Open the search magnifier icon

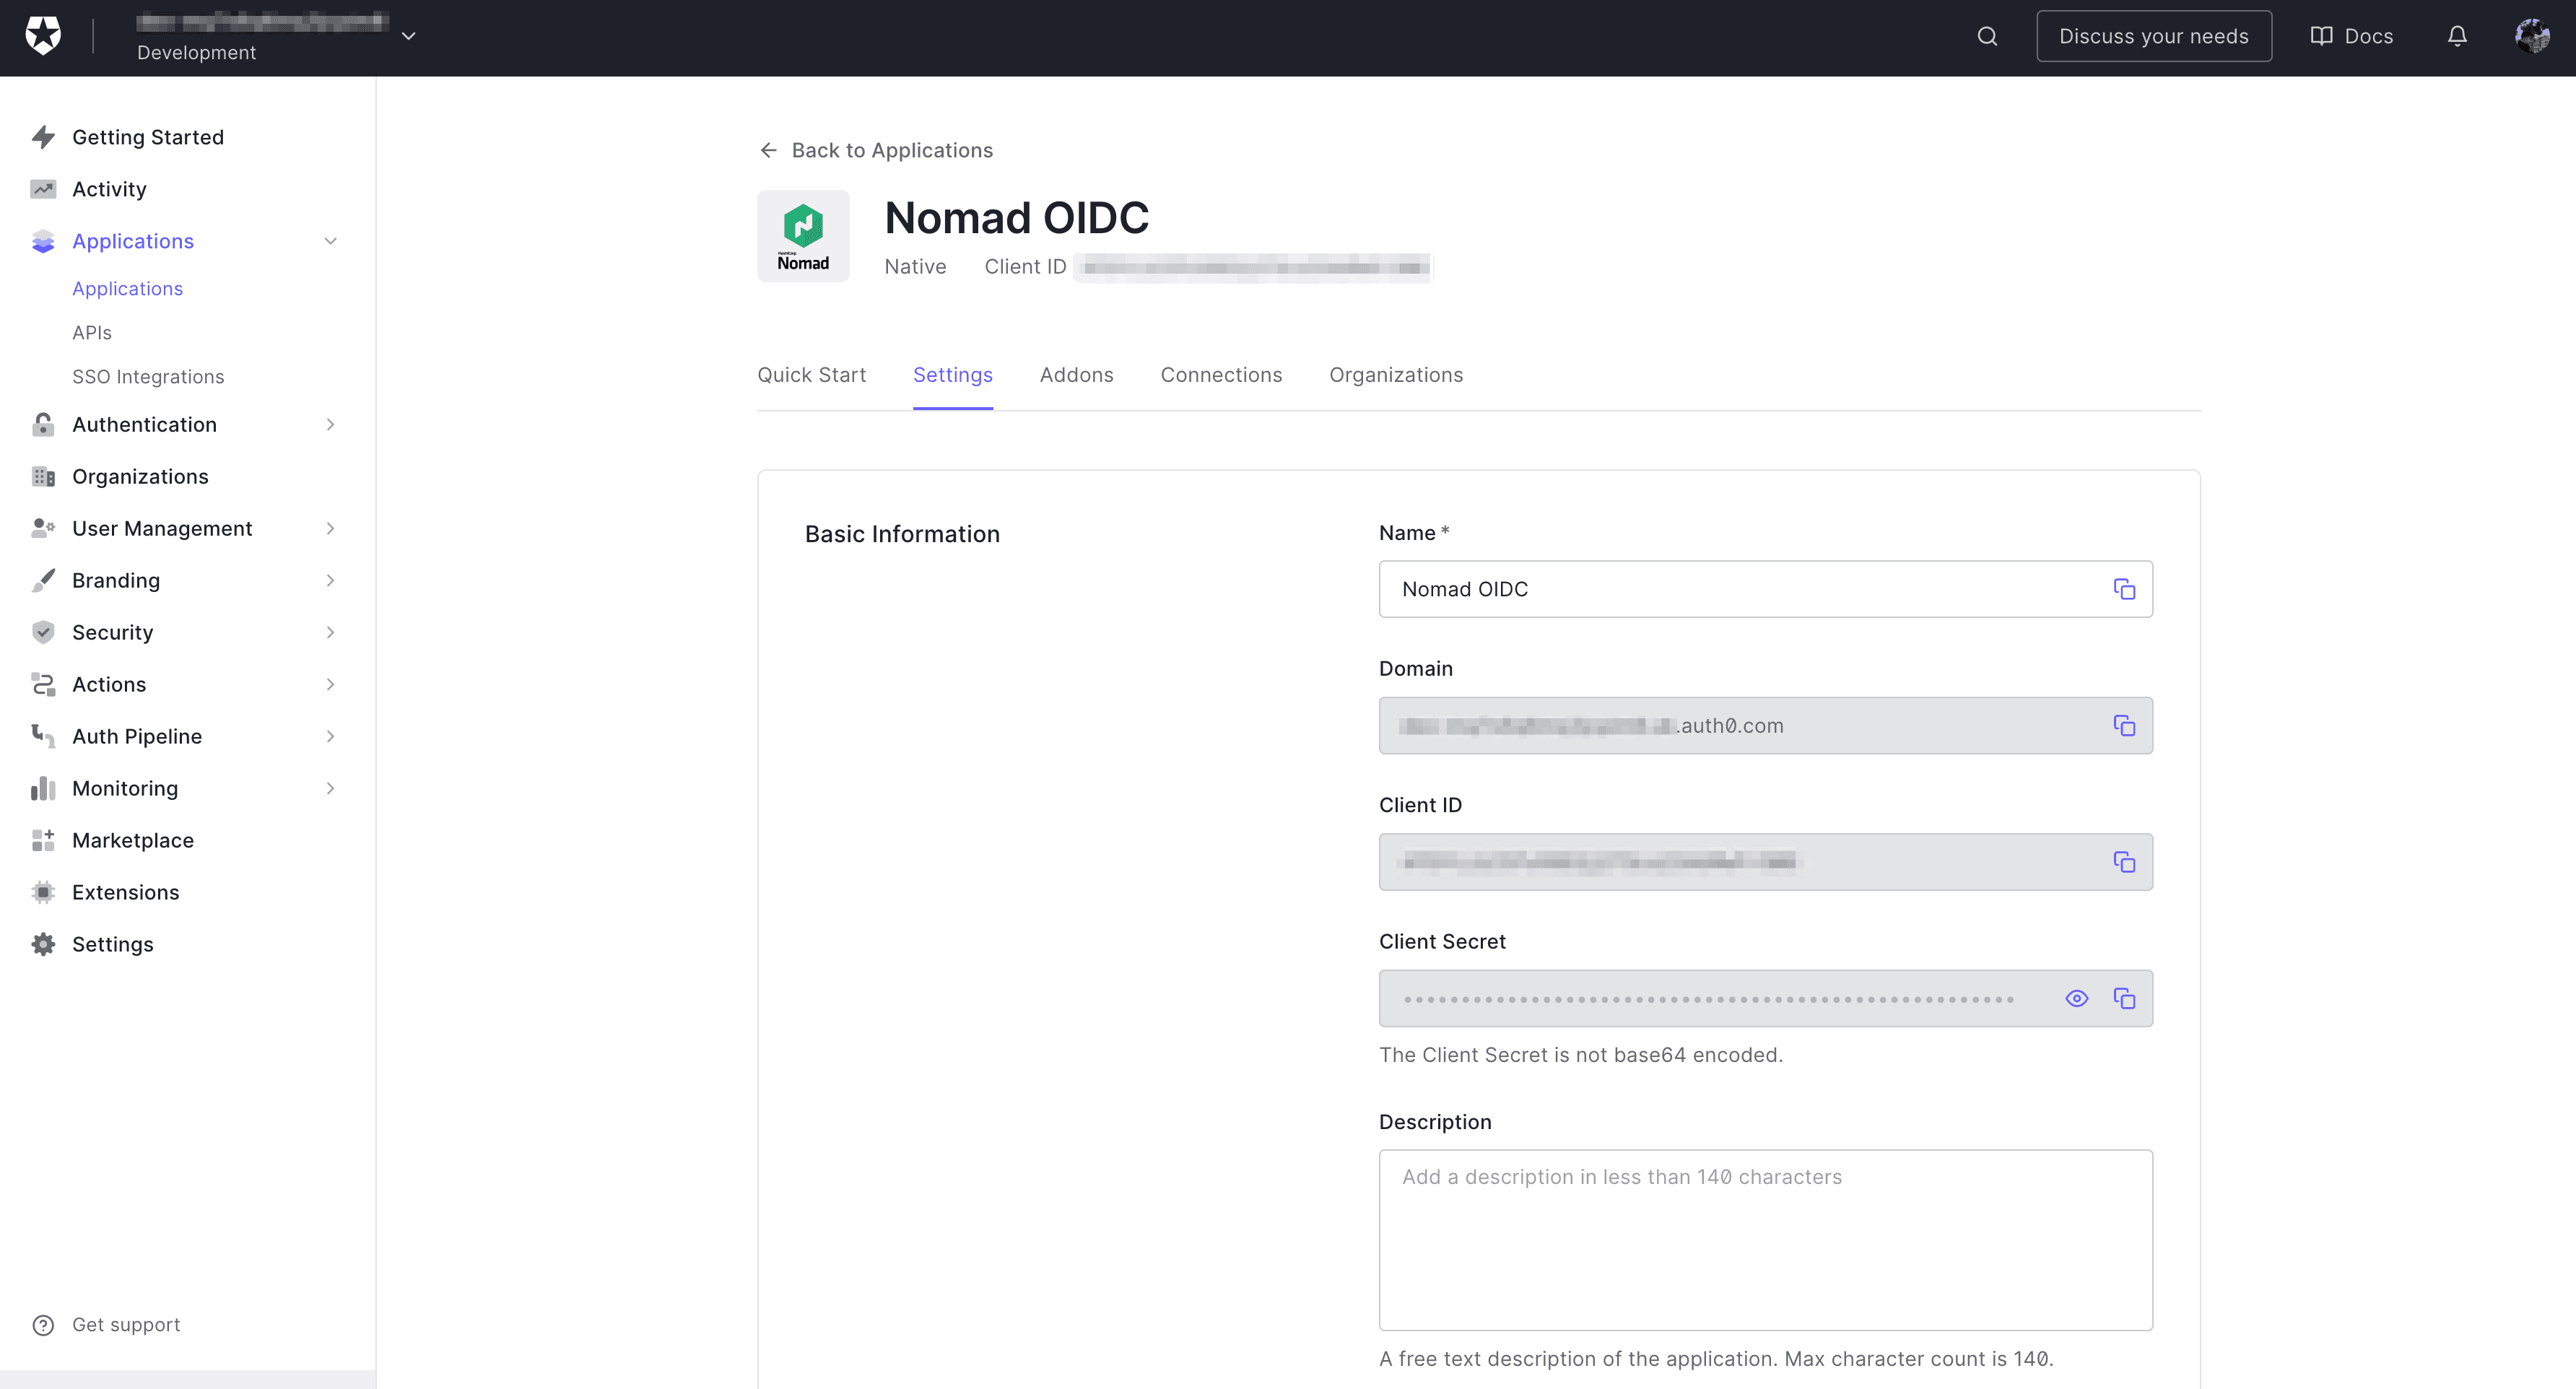(1987, 37)
